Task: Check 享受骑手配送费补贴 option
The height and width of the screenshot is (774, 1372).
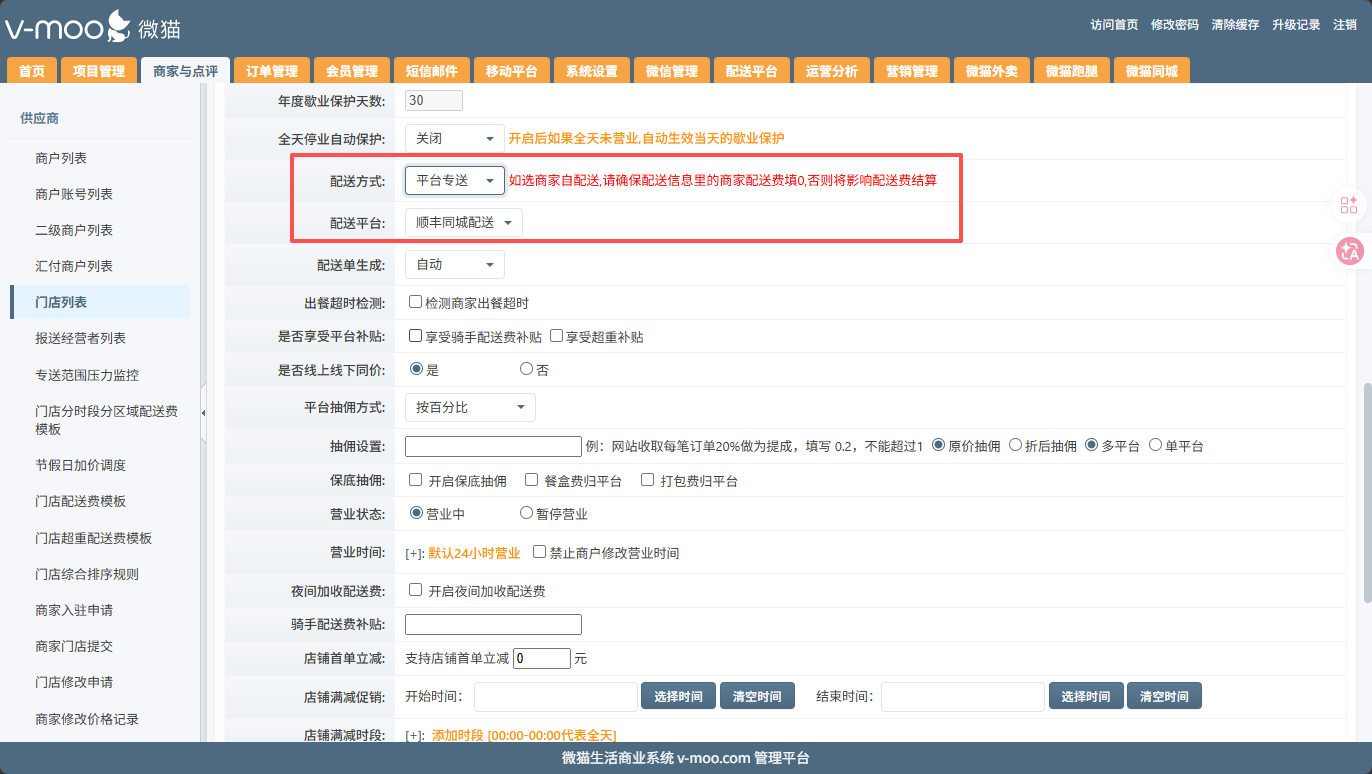Action: 416,337
